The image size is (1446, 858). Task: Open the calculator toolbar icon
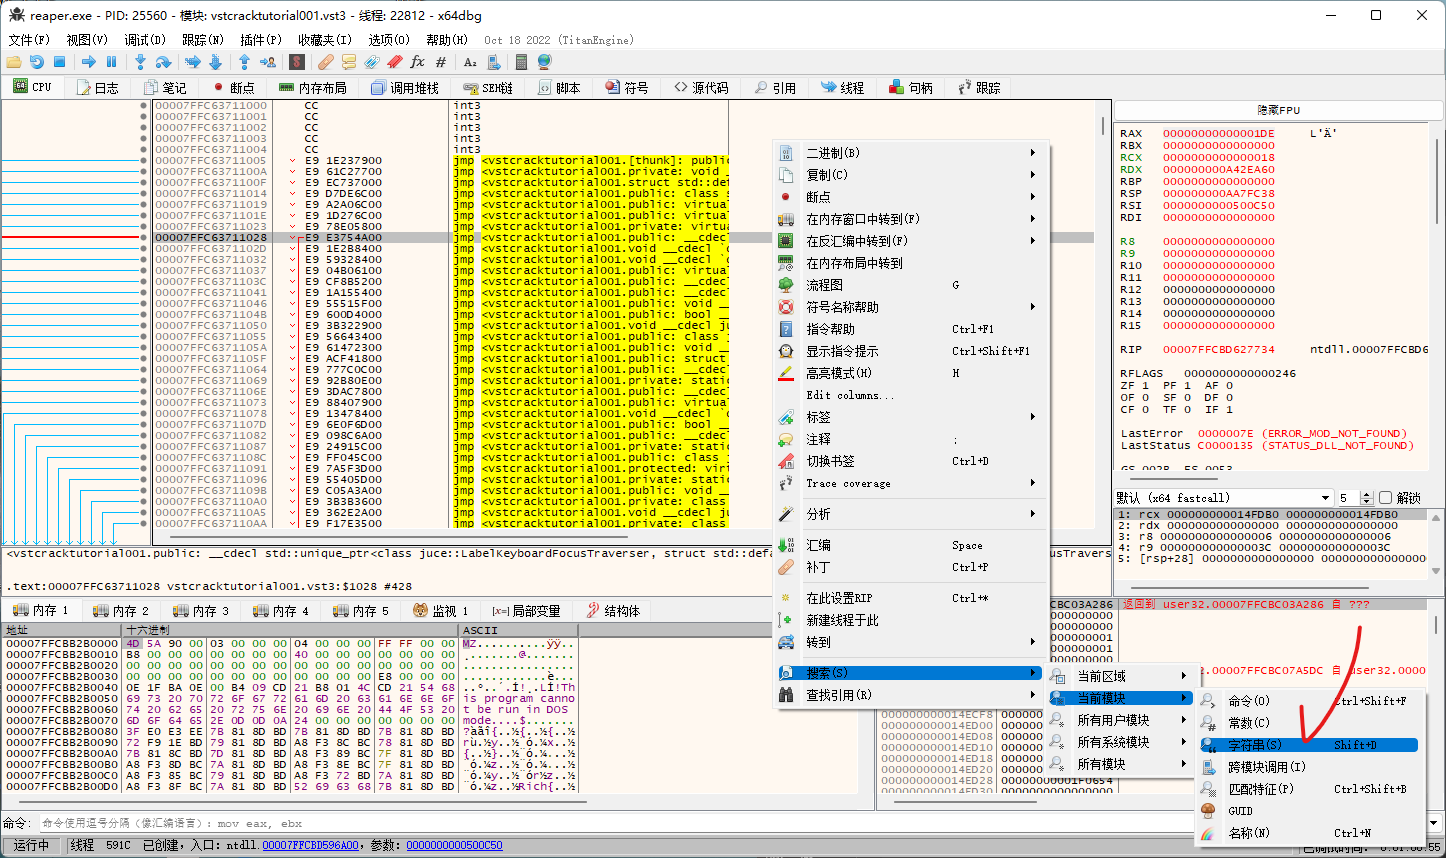[x=521, y=62]
